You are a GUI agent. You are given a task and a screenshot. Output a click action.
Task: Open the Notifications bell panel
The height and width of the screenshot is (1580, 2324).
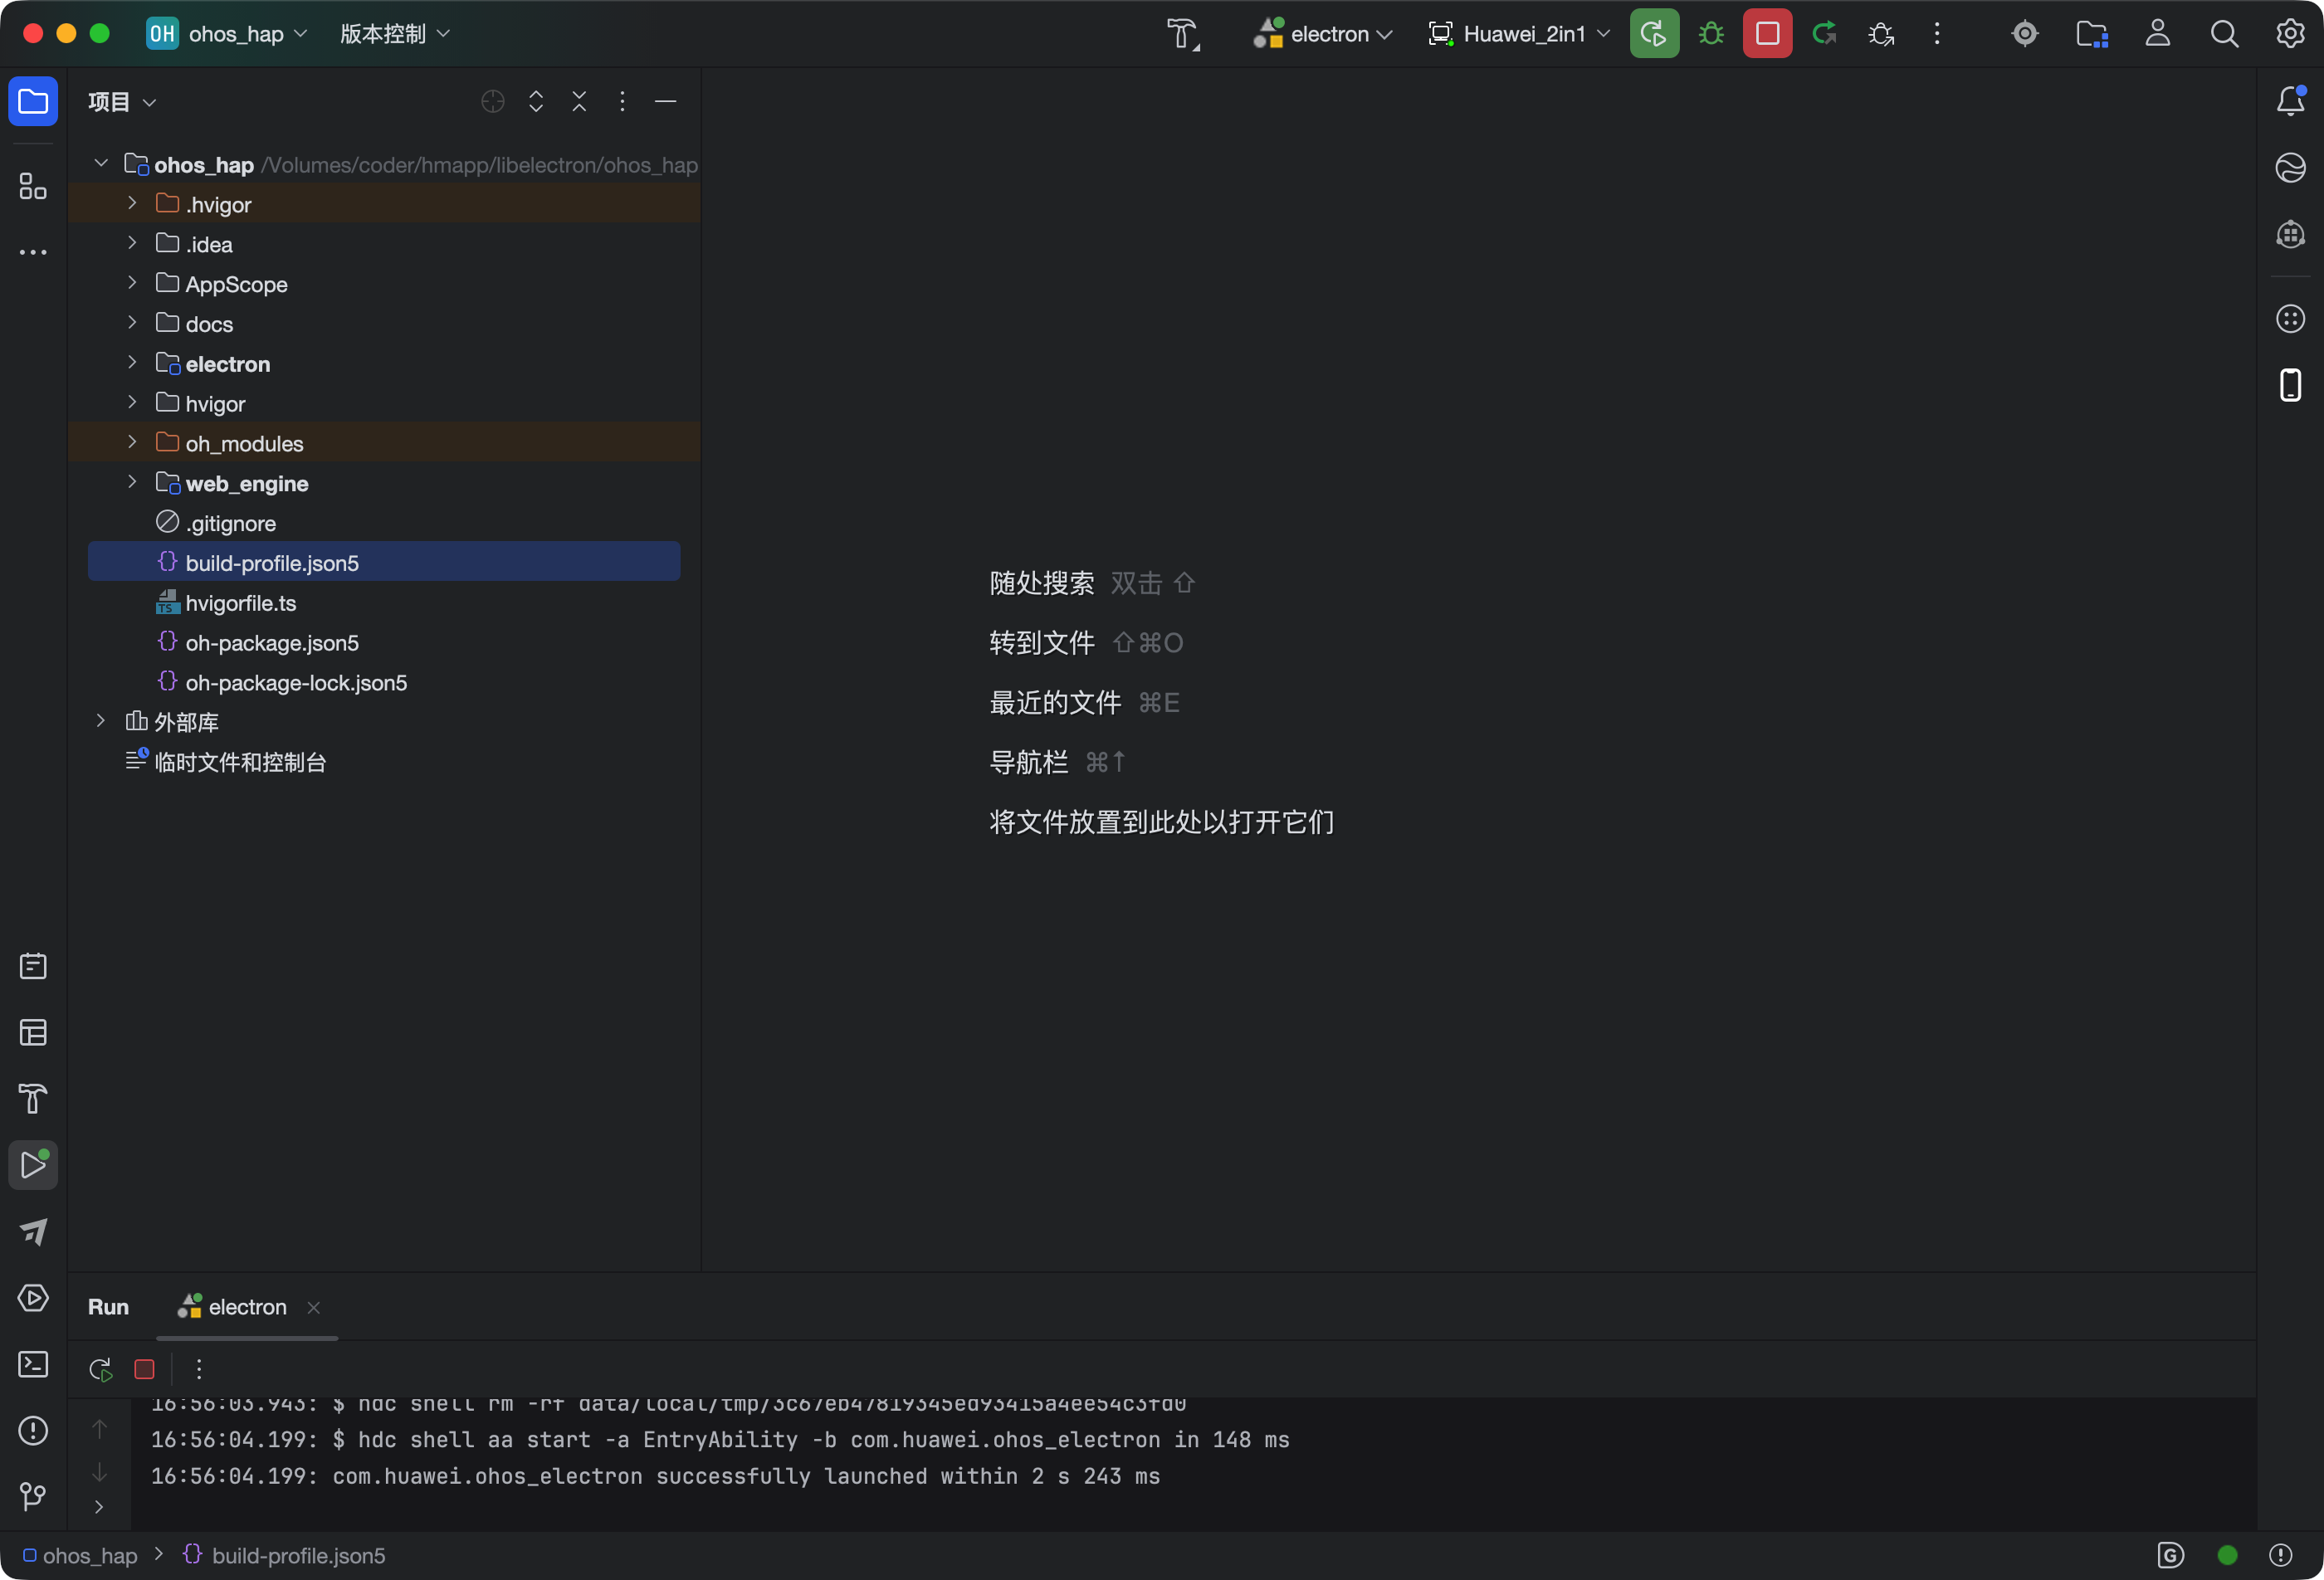tap(2290, 101)
